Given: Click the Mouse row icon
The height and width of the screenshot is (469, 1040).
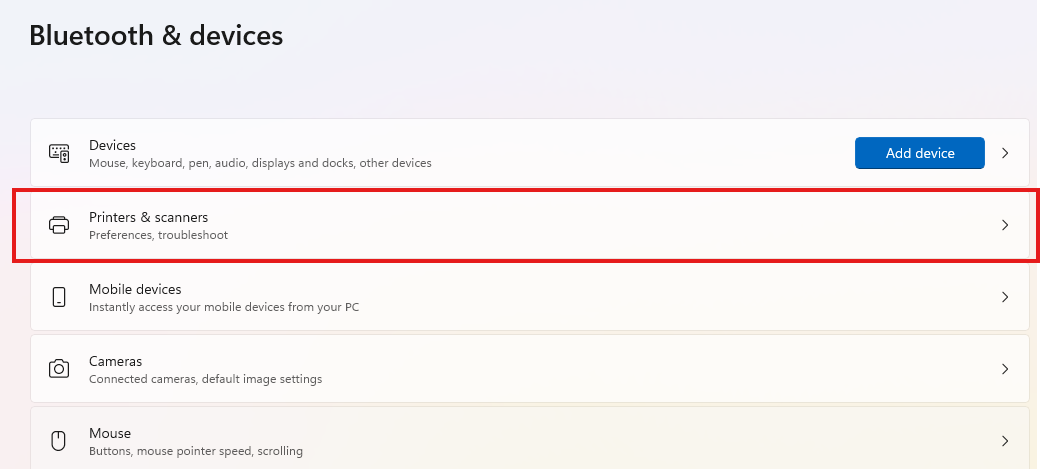Looking at the screenshot, I should 59,441.
